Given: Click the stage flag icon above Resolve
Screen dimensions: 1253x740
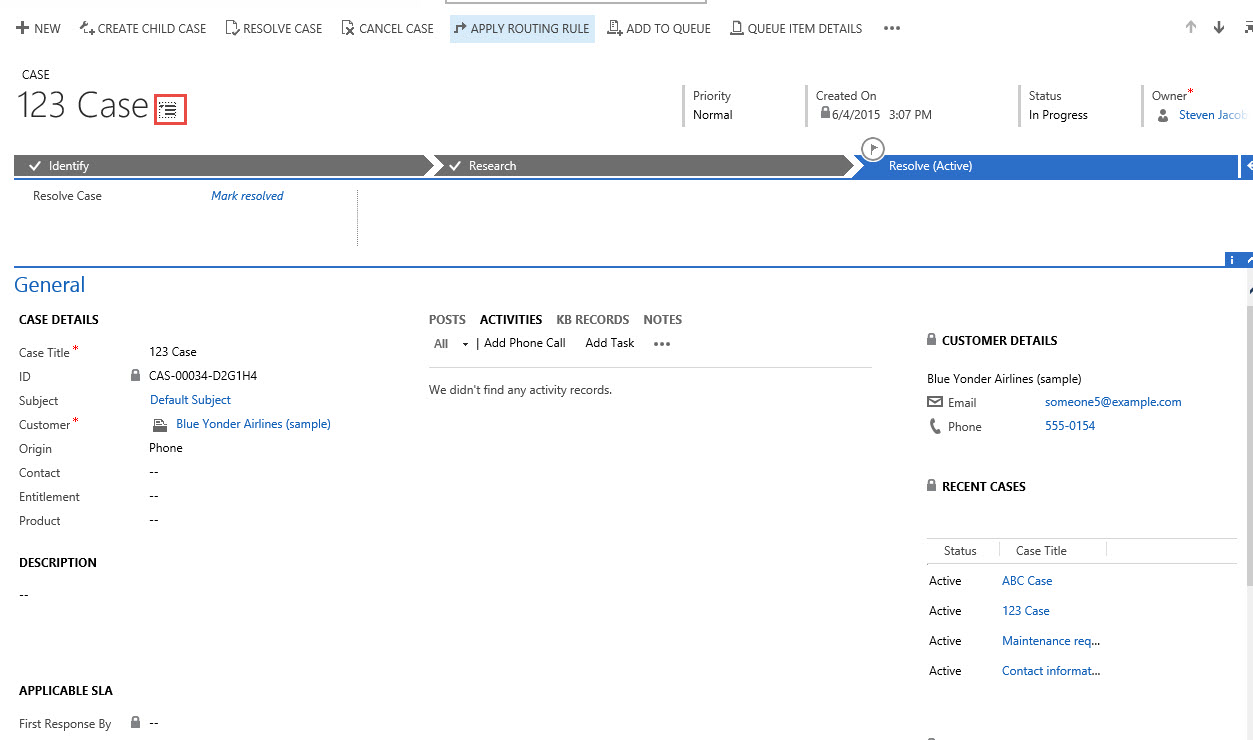Looking at the screenshot, I should (873, 148).
